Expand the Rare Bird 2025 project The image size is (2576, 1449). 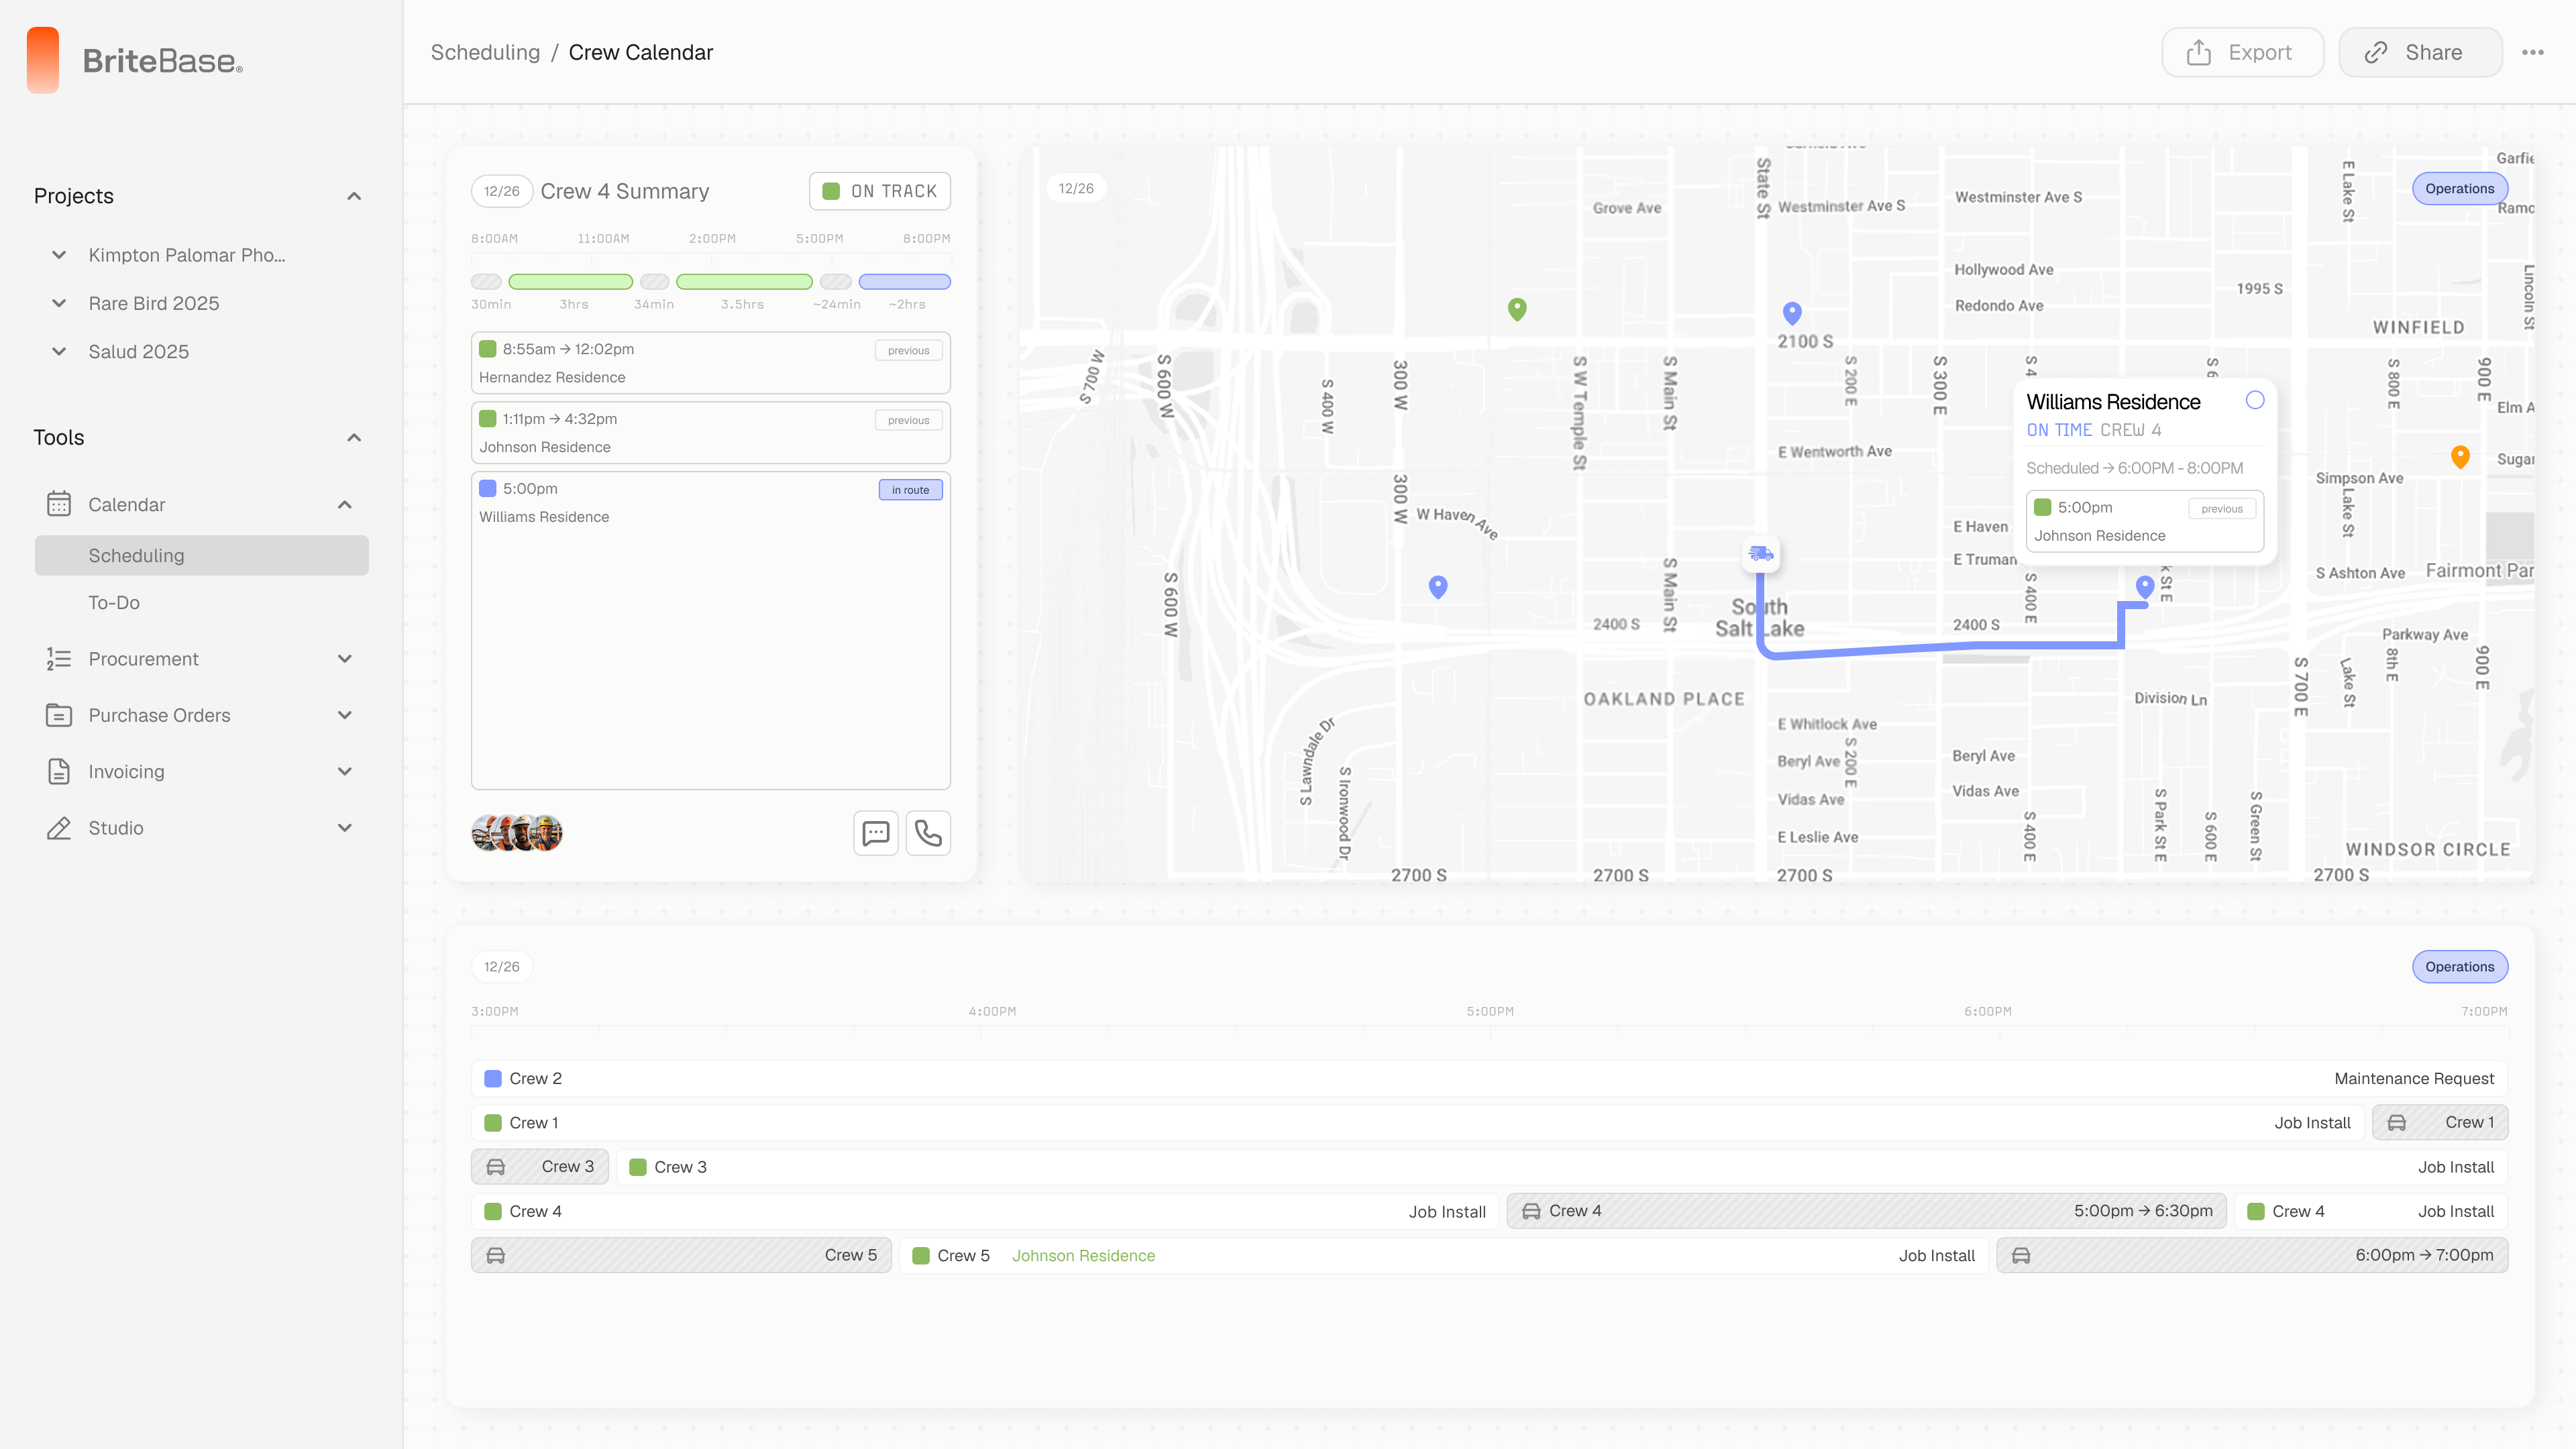59,303
